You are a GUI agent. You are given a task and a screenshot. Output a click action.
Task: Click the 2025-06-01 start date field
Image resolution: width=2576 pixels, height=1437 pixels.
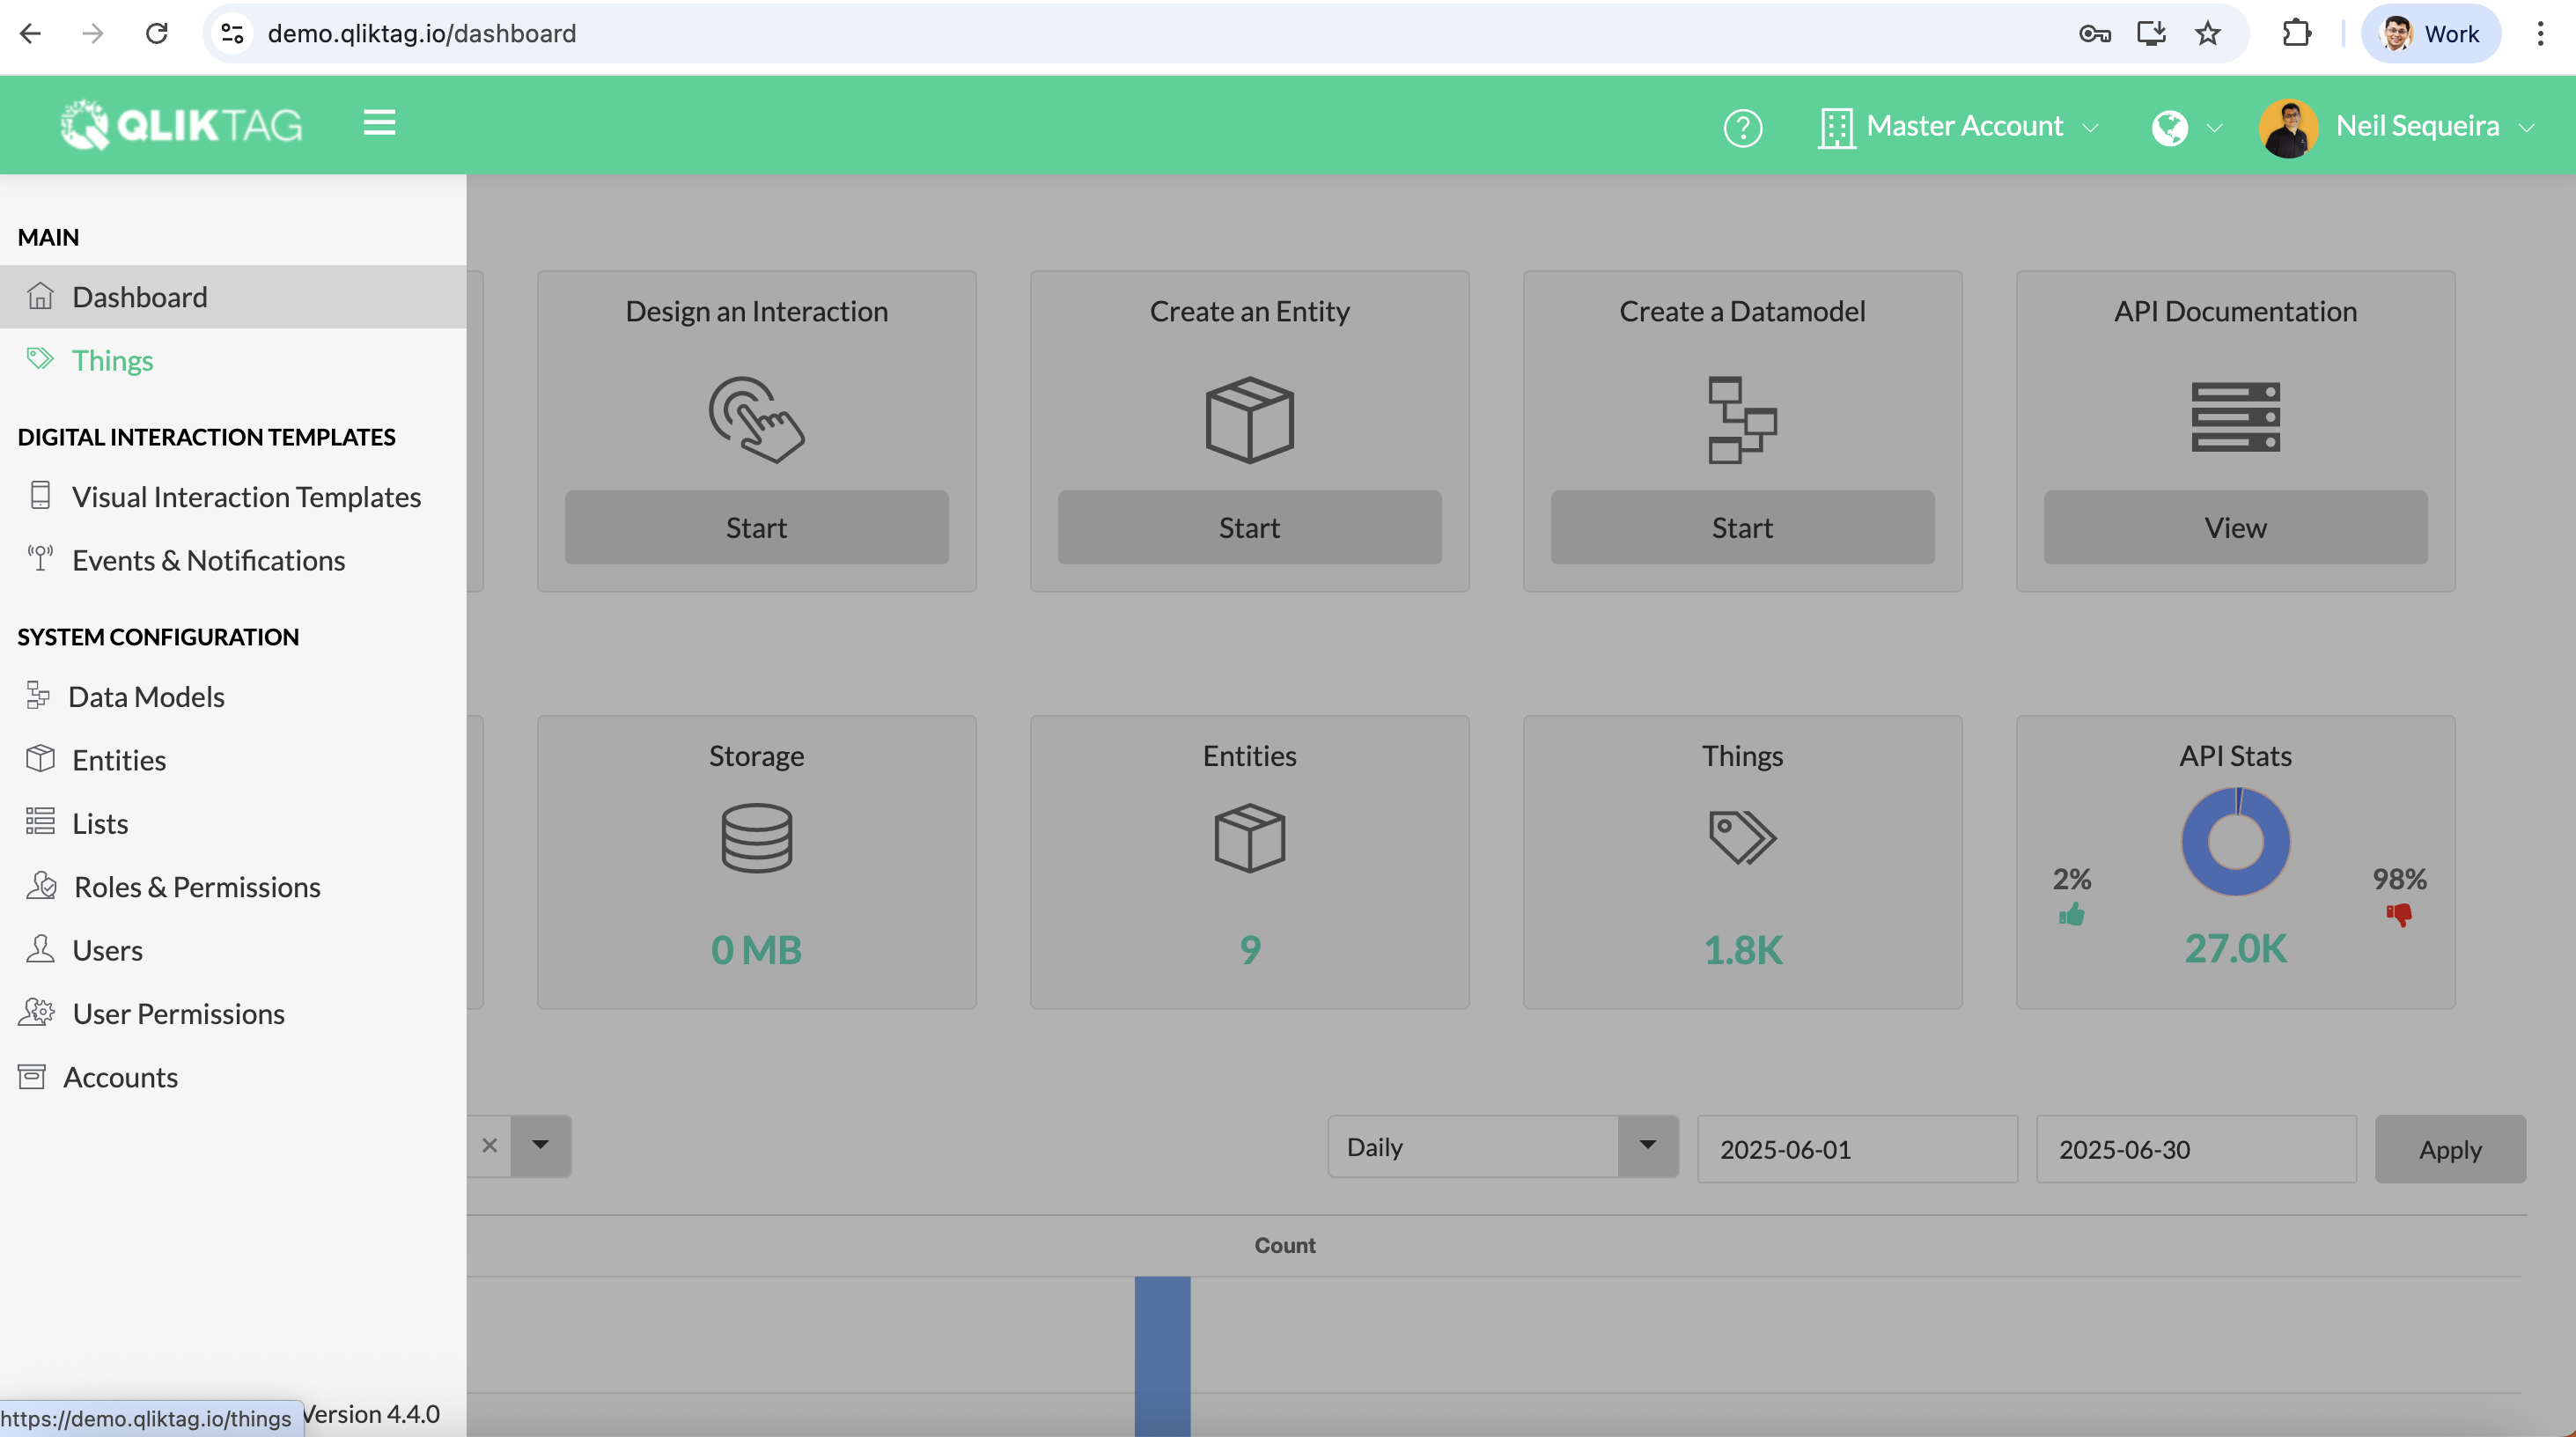coord(1856,1149)
